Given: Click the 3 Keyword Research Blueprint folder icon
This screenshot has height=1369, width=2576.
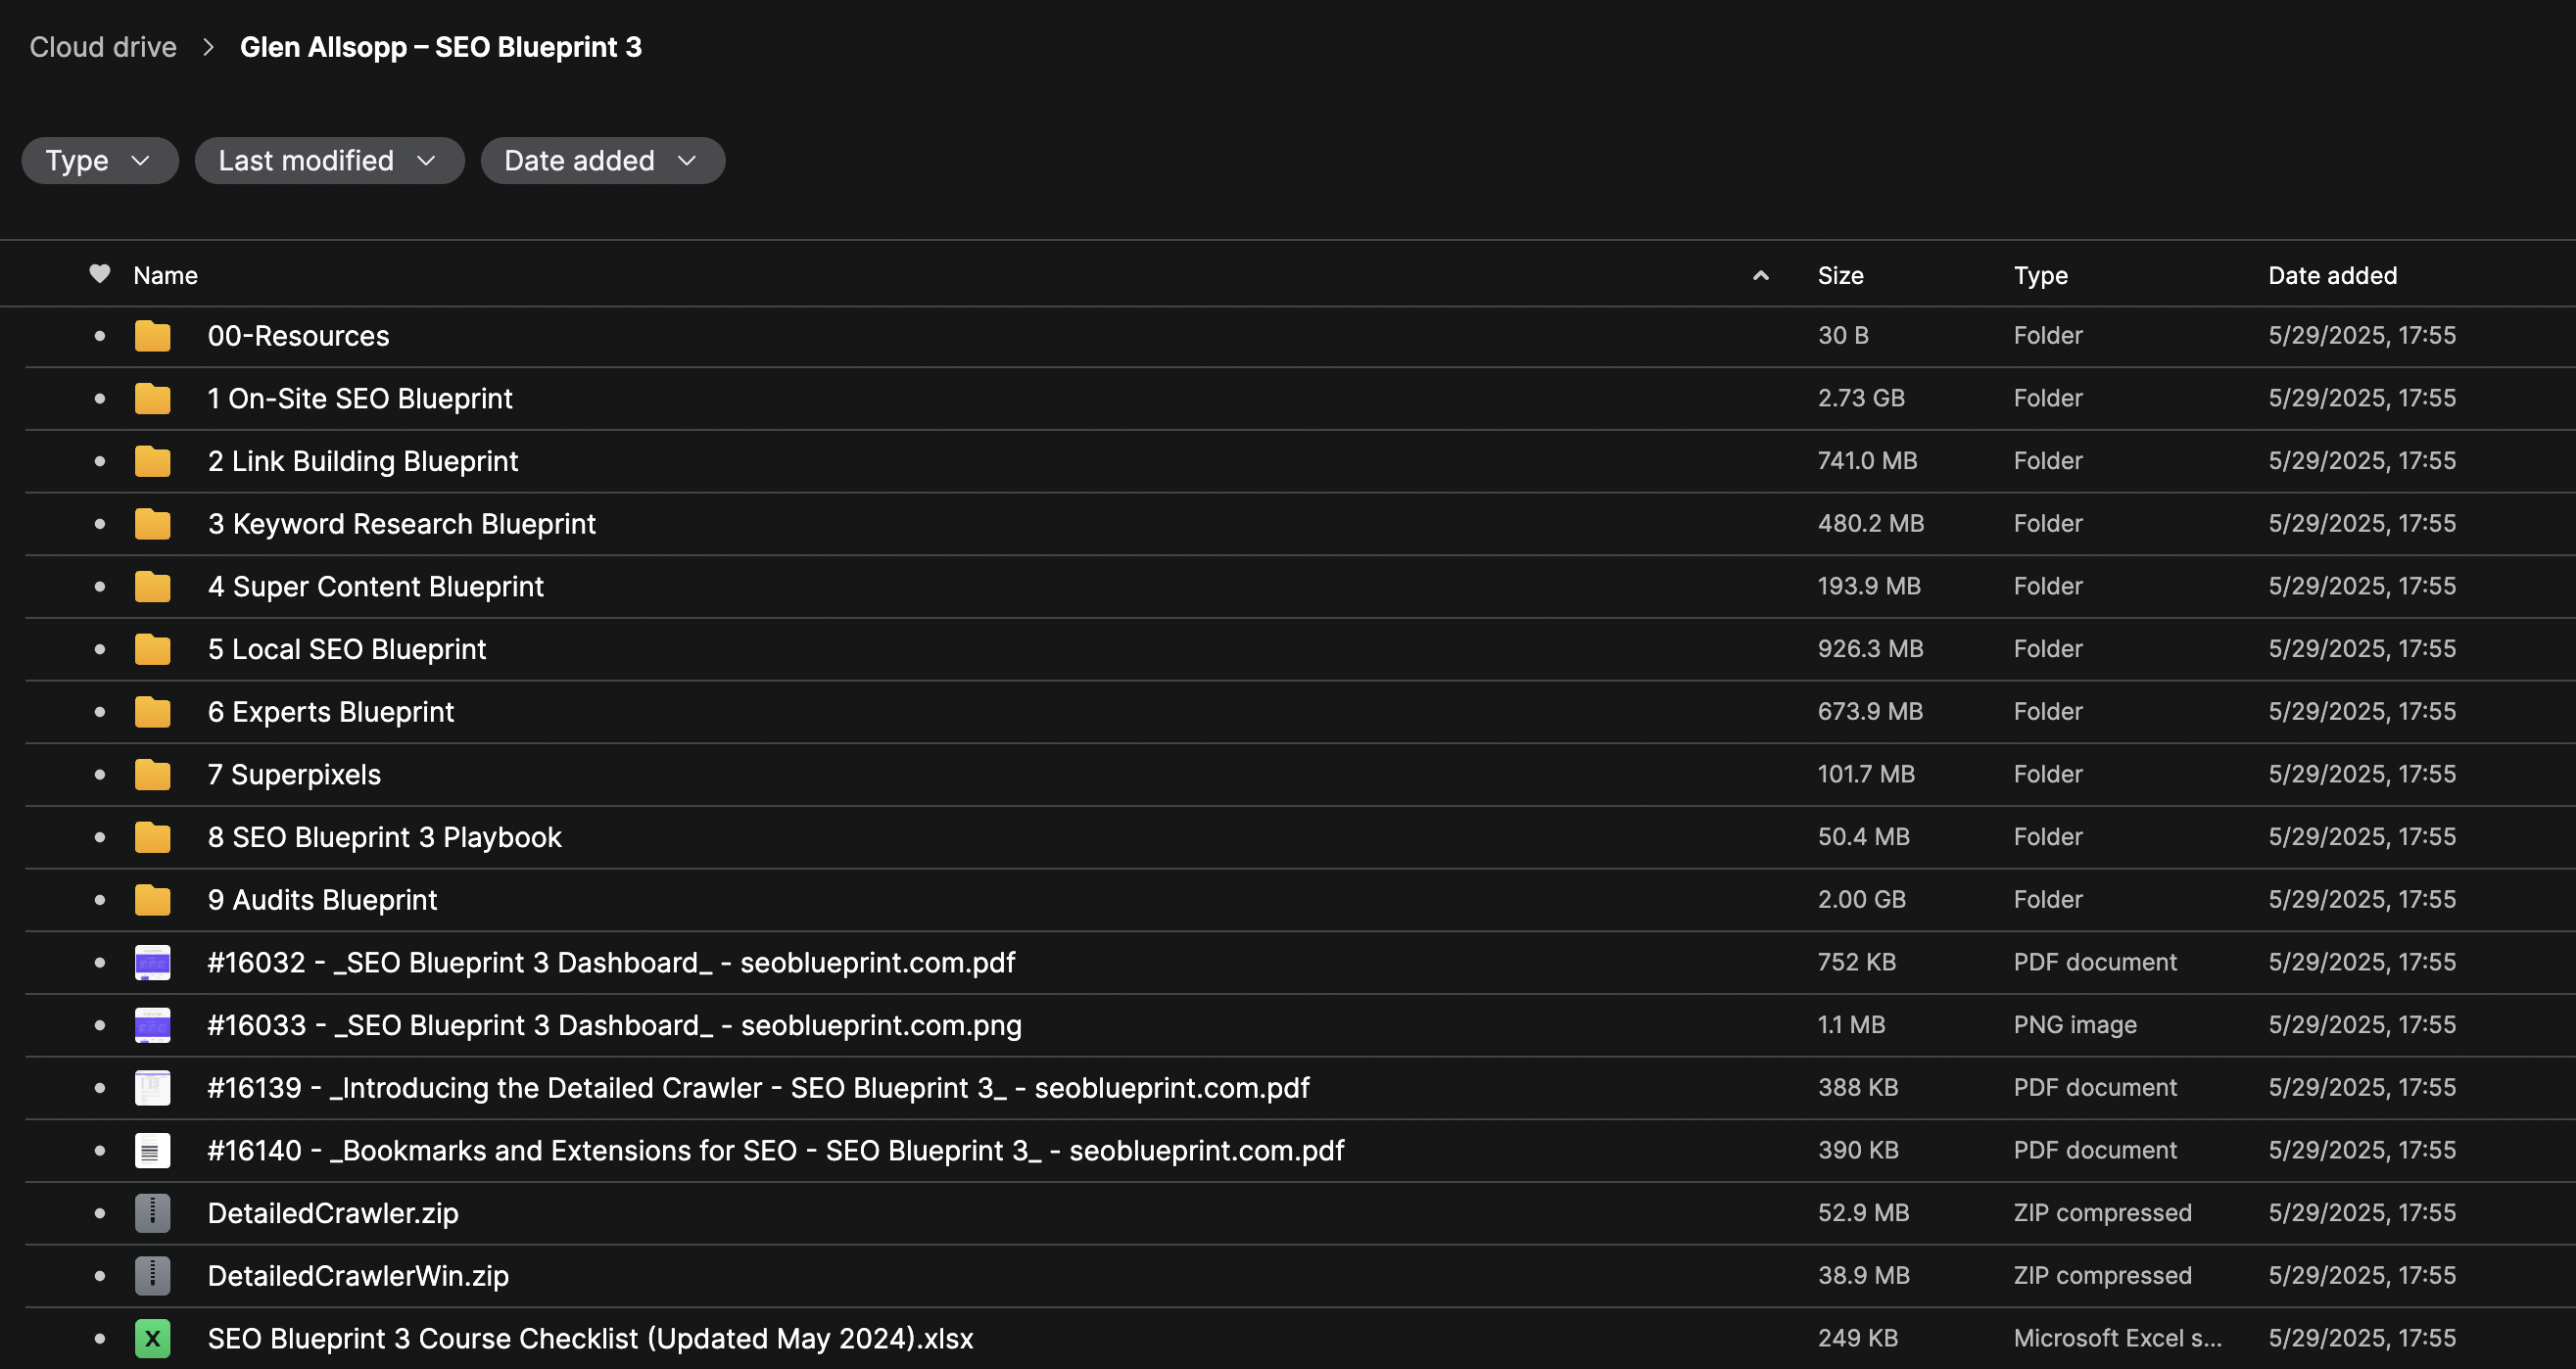Looking at the screenshot, I should [153, 524].
